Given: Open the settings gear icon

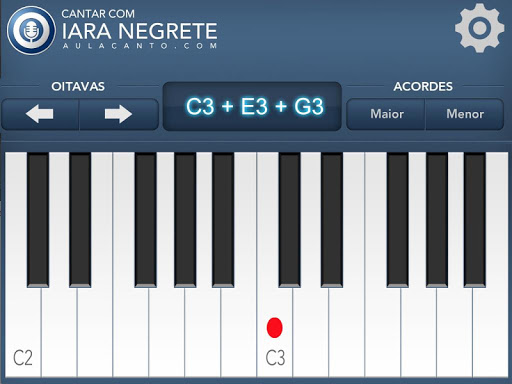Looking at the screenshot, I should point(479,28).
